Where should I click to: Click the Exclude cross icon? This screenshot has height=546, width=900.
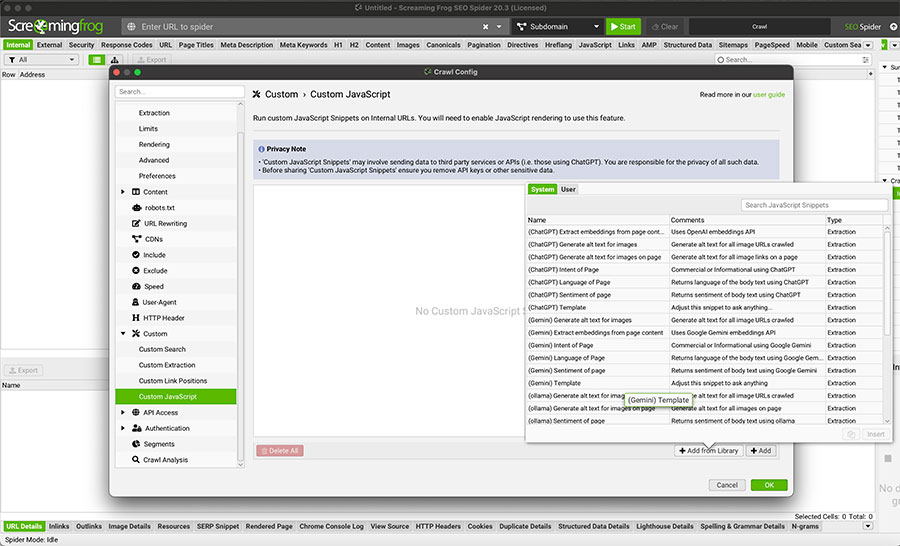click(x=136, y=270)
